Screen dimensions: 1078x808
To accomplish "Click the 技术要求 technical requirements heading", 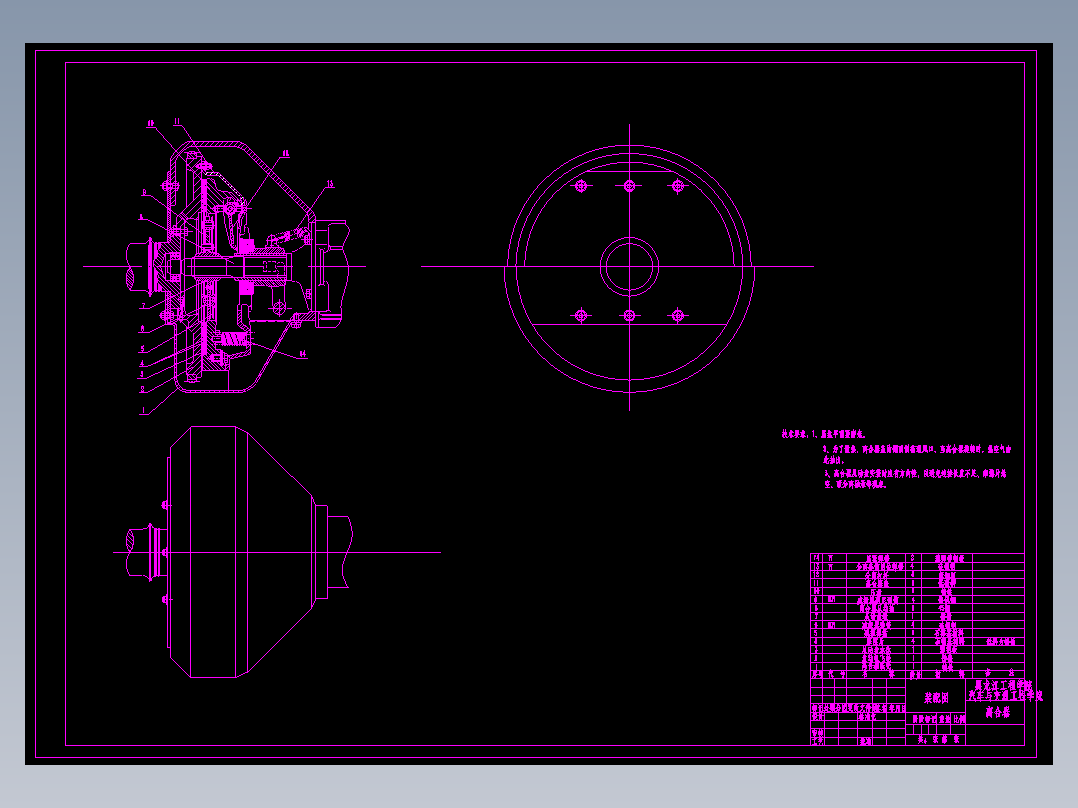I will [x=794, y=434].
